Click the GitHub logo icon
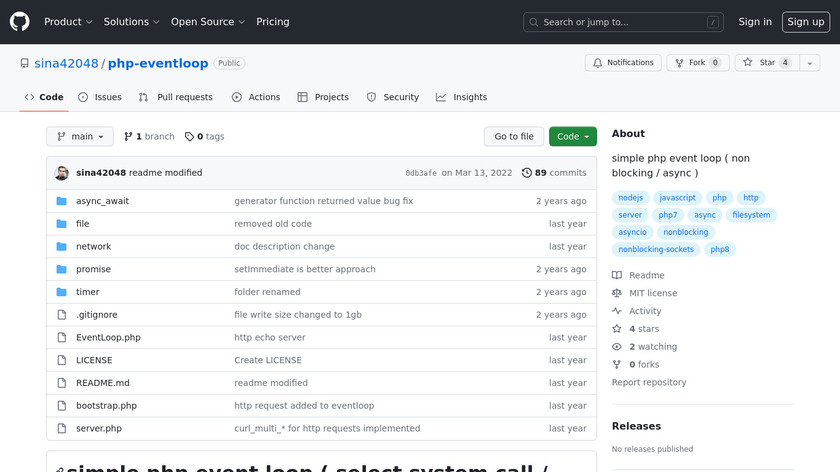Viewport: 840px width, 472px height. 20,22
